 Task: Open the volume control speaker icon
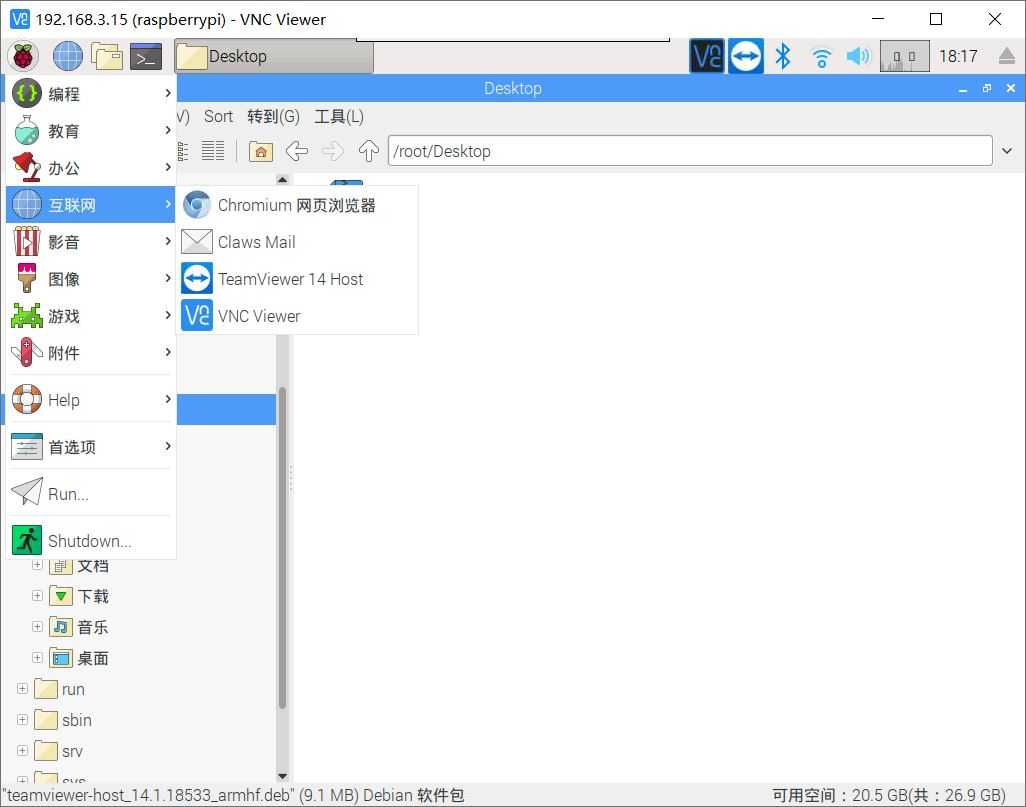point(858,56)
